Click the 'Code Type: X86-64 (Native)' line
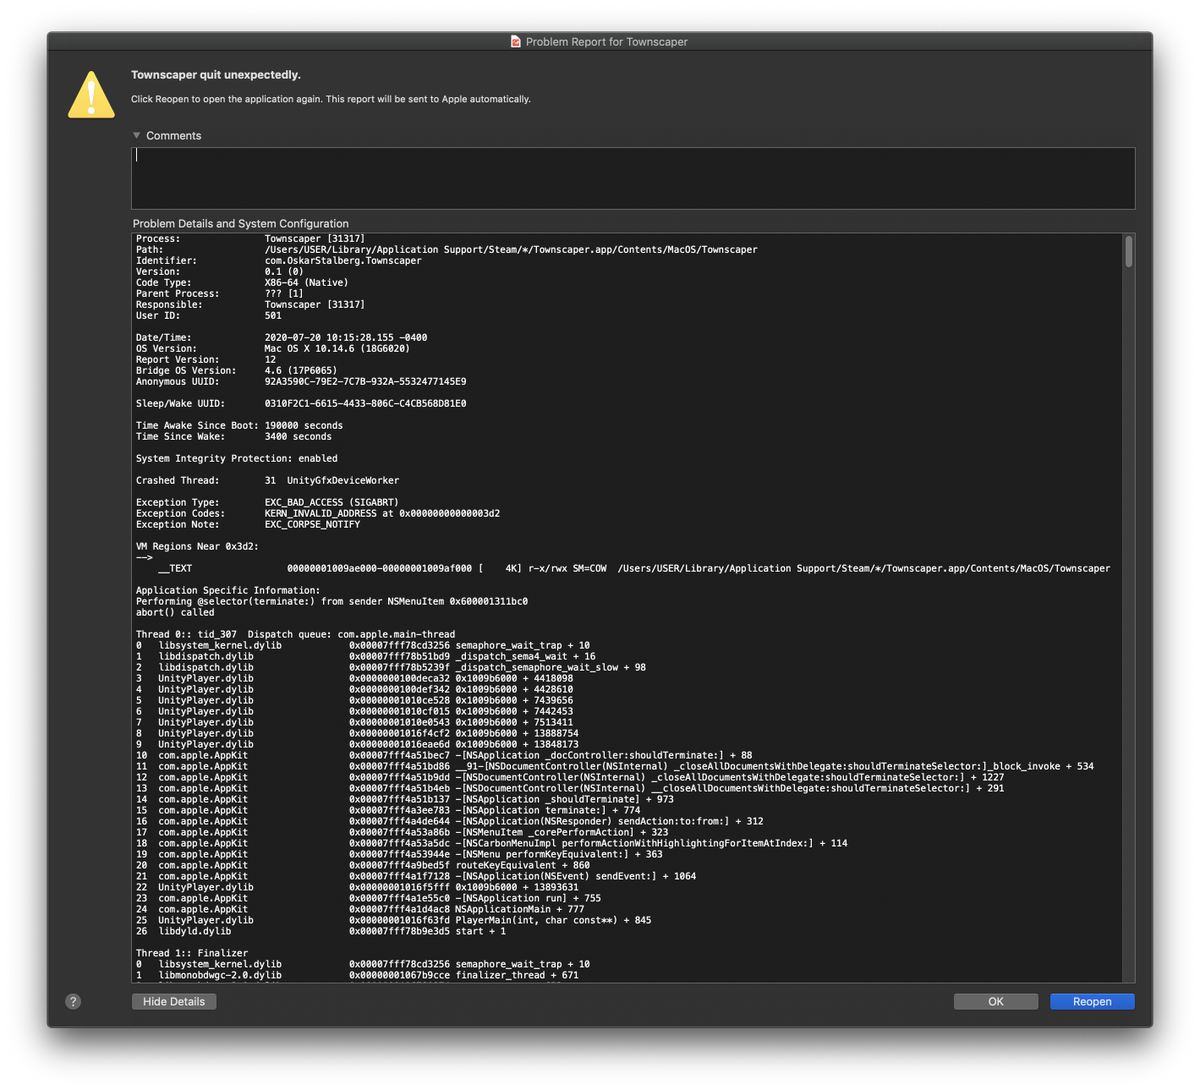Image resolution: width=1200 pixels, height=1090 pixels. pyautogui.click(x=242, y=283)
